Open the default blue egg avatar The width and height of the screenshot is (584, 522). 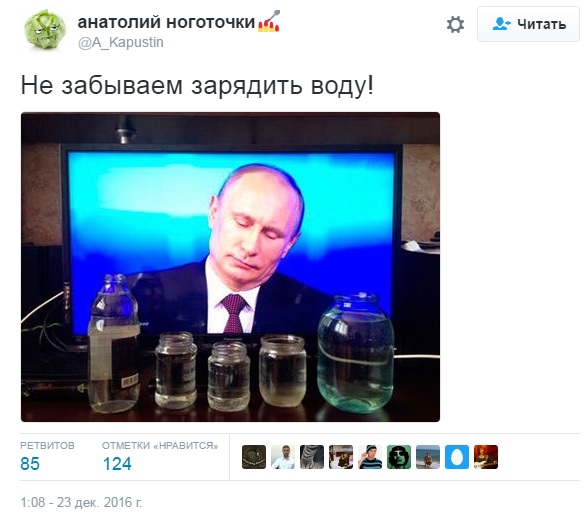click(457, 457)
